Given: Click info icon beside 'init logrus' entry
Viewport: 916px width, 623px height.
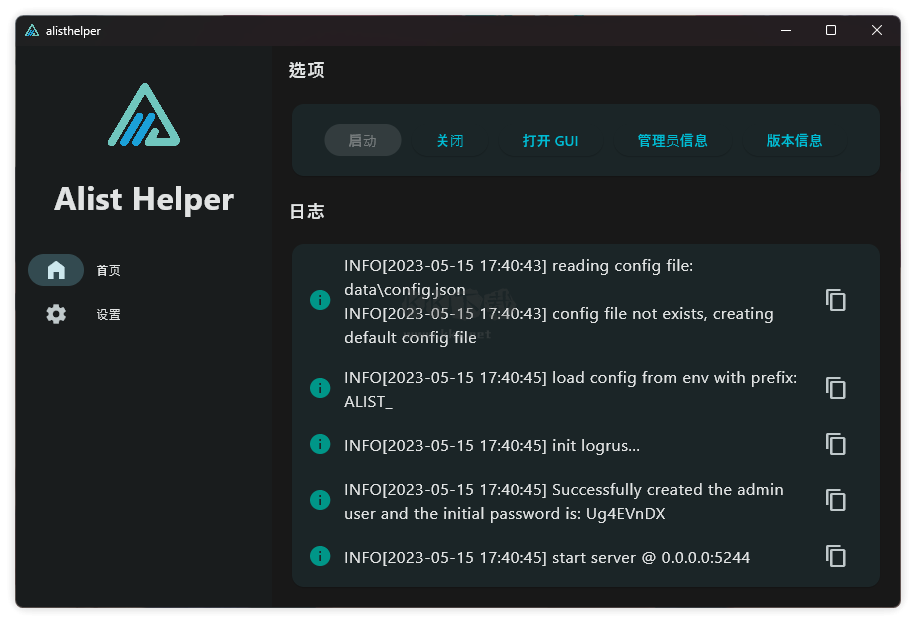Looking at the screenshot, I should [x=320, y=444].
